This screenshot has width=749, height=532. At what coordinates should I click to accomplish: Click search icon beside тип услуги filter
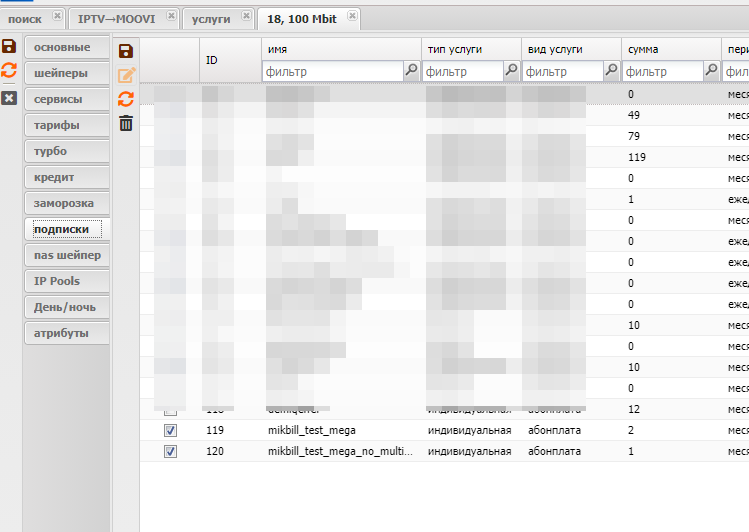click(511, 71)
